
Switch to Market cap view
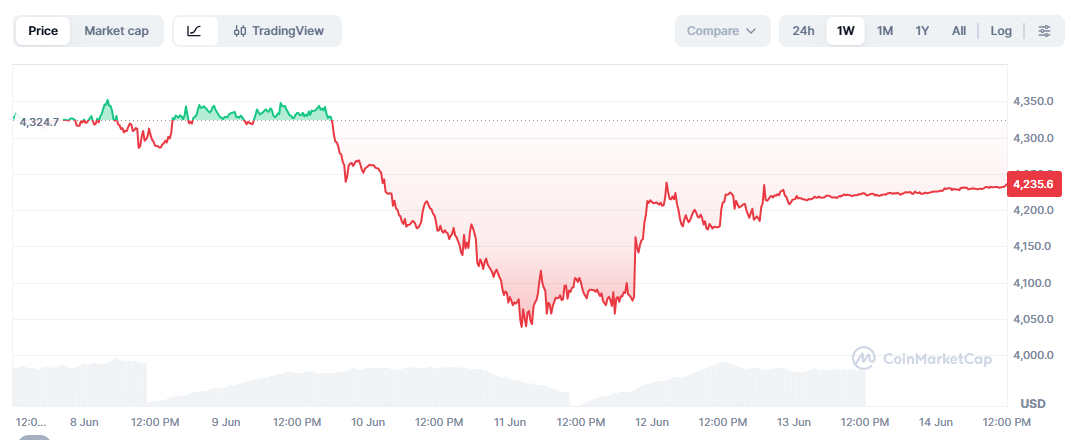tap(116, 31)
